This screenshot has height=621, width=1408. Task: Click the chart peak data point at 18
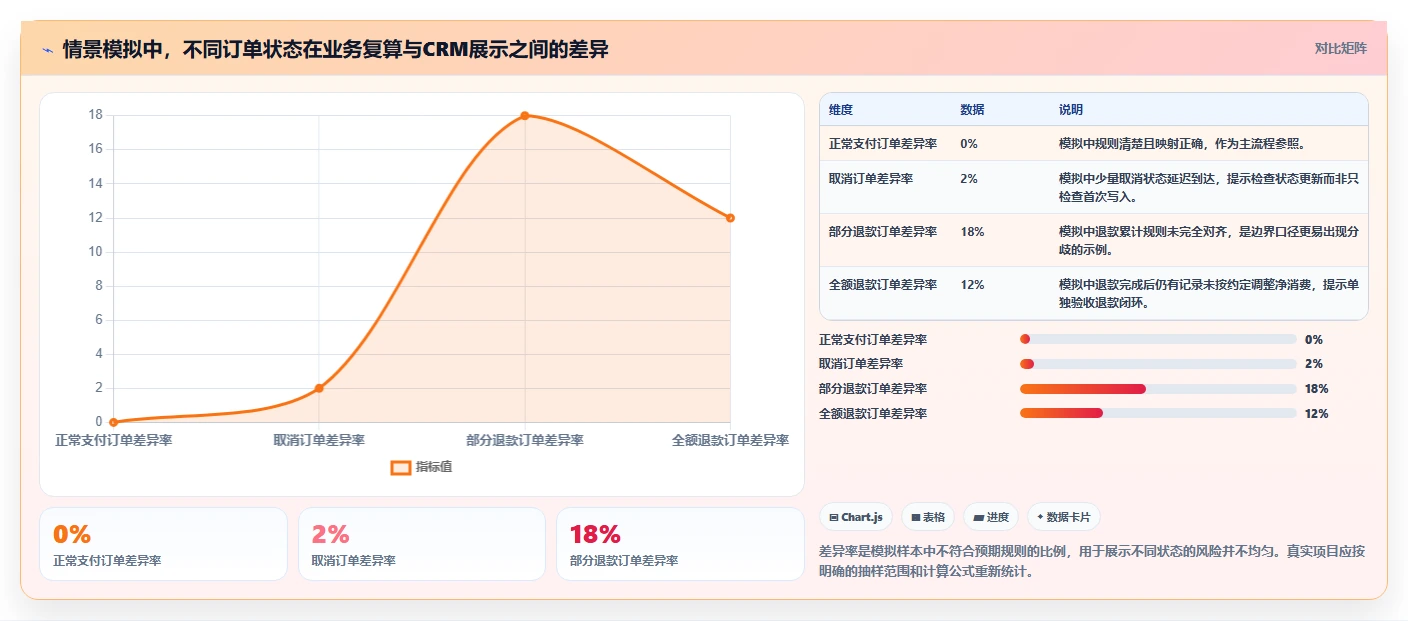(524, 115)
